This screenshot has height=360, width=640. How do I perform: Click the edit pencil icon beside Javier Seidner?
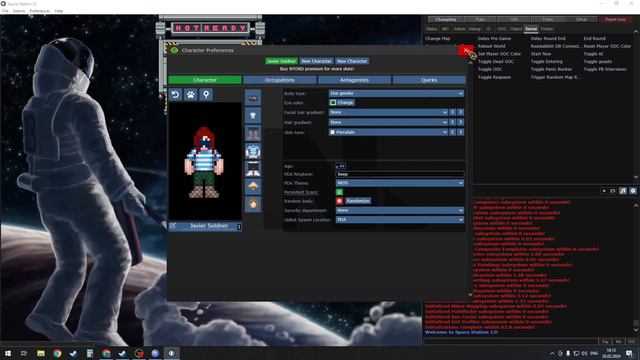173,226
